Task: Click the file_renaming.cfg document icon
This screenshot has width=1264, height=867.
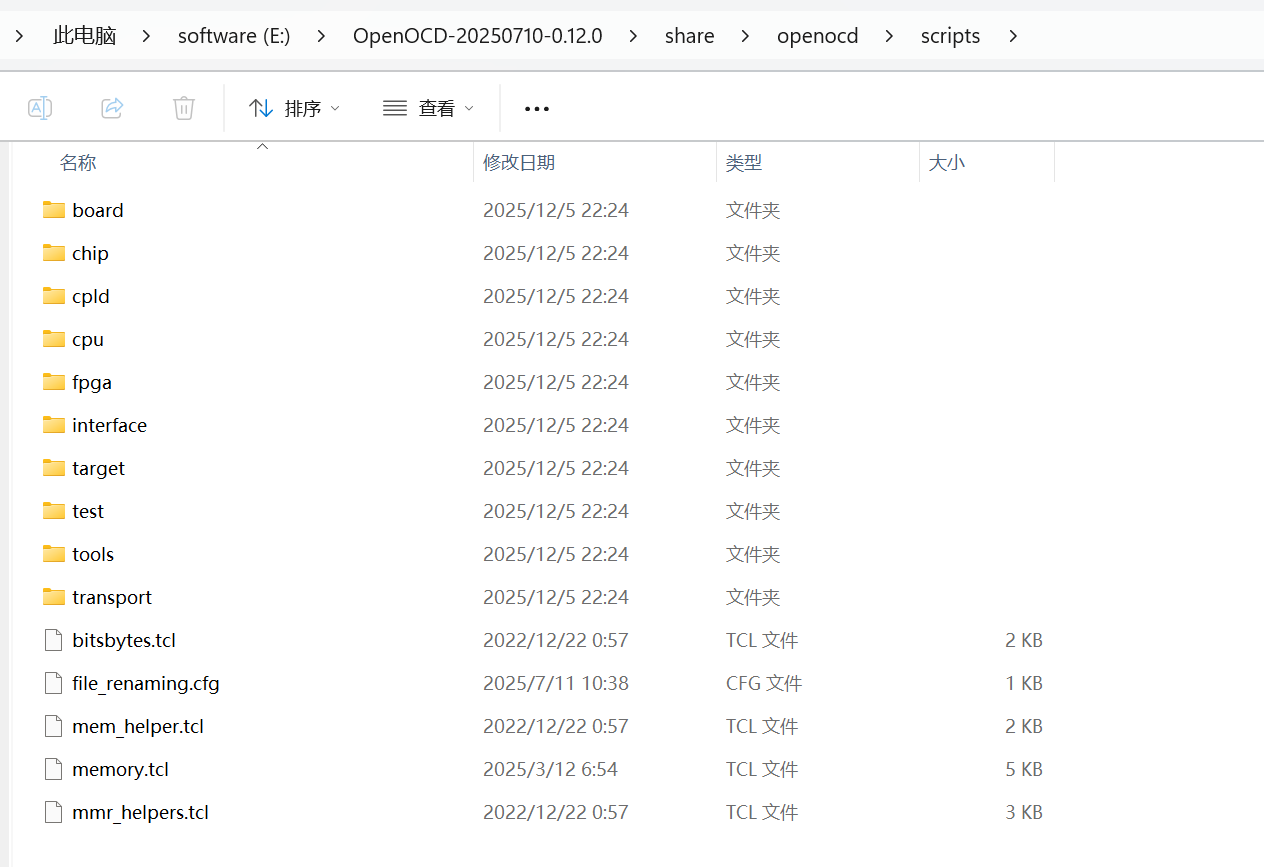Action: click(x=53, y=683)
